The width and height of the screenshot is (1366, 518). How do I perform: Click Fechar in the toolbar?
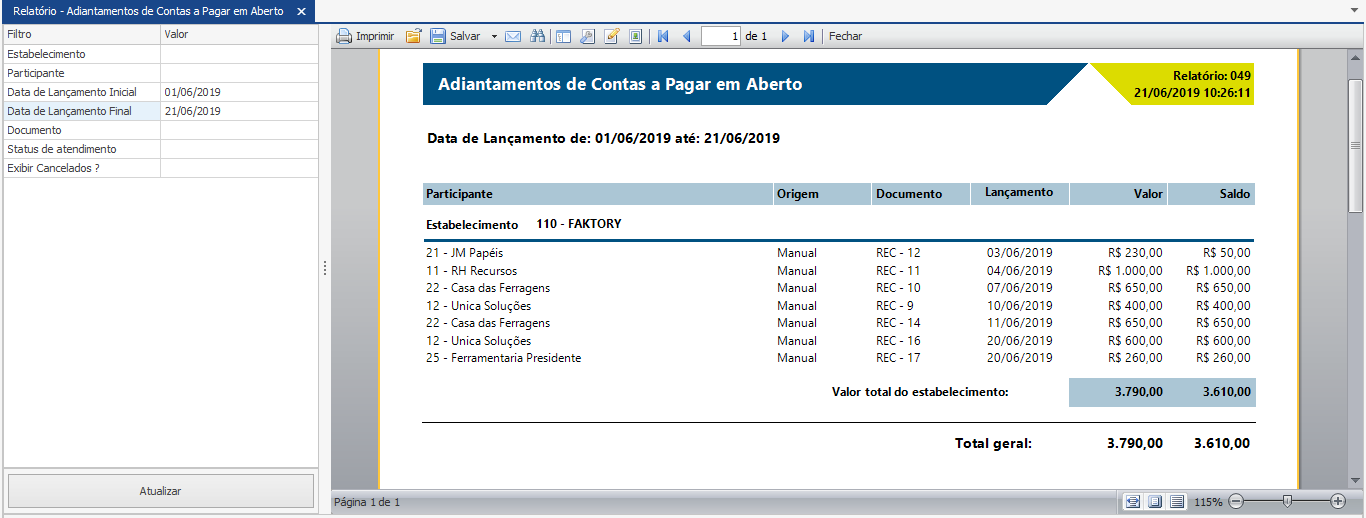click(845, 36)
